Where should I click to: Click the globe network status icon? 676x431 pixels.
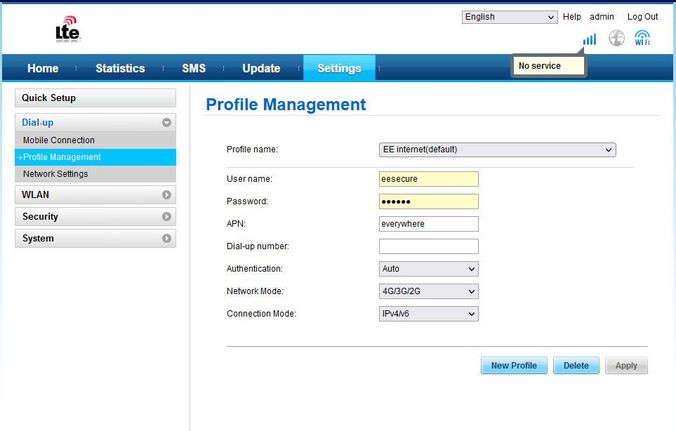click(x=617, y=39)
